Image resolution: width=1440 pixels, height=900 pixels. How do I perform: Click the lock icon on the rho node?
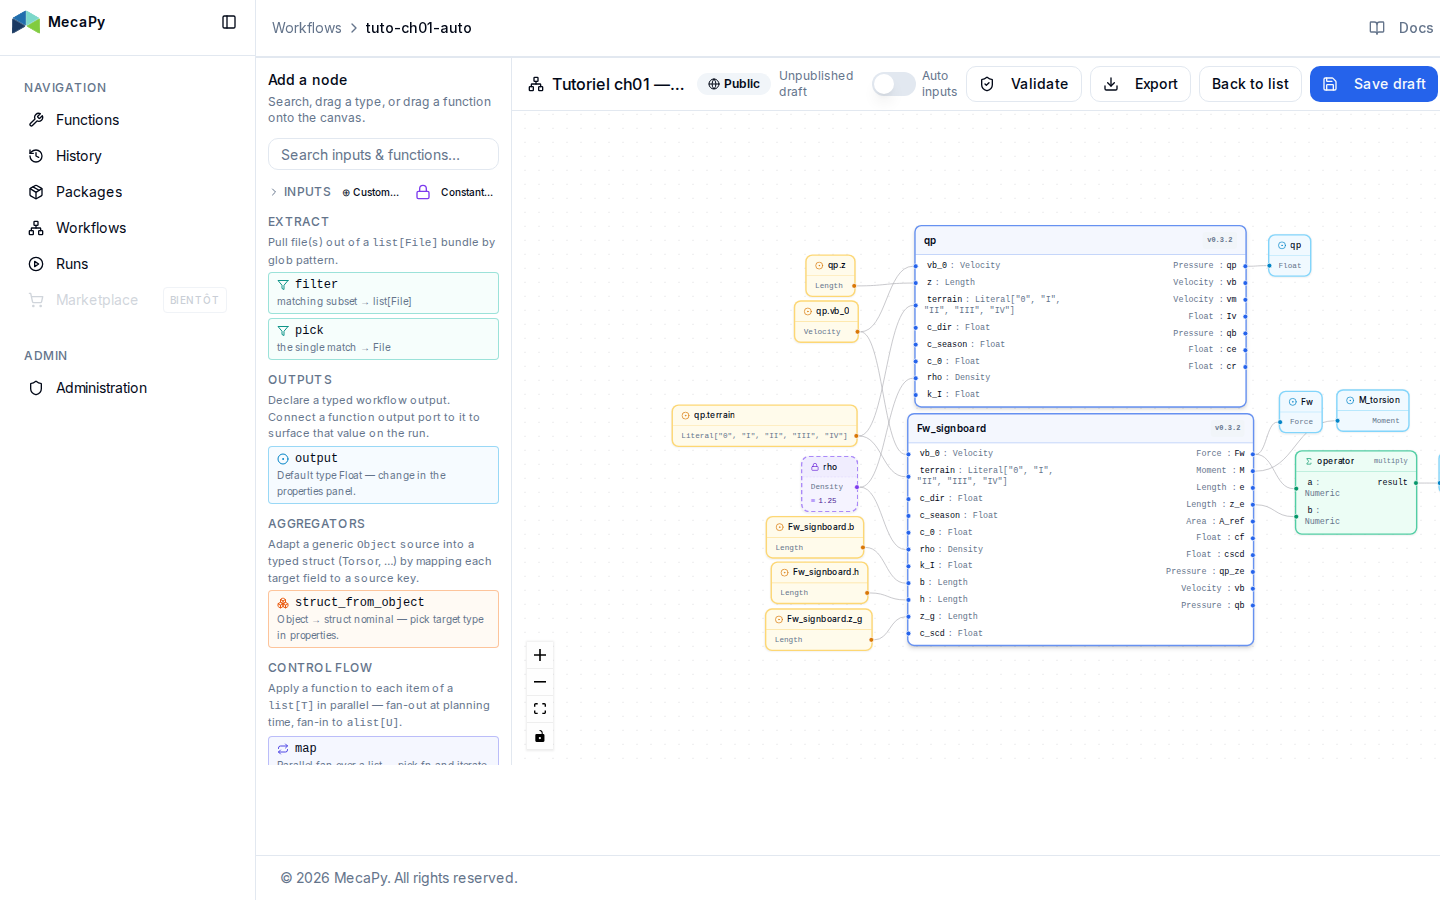tap(815, 467)
